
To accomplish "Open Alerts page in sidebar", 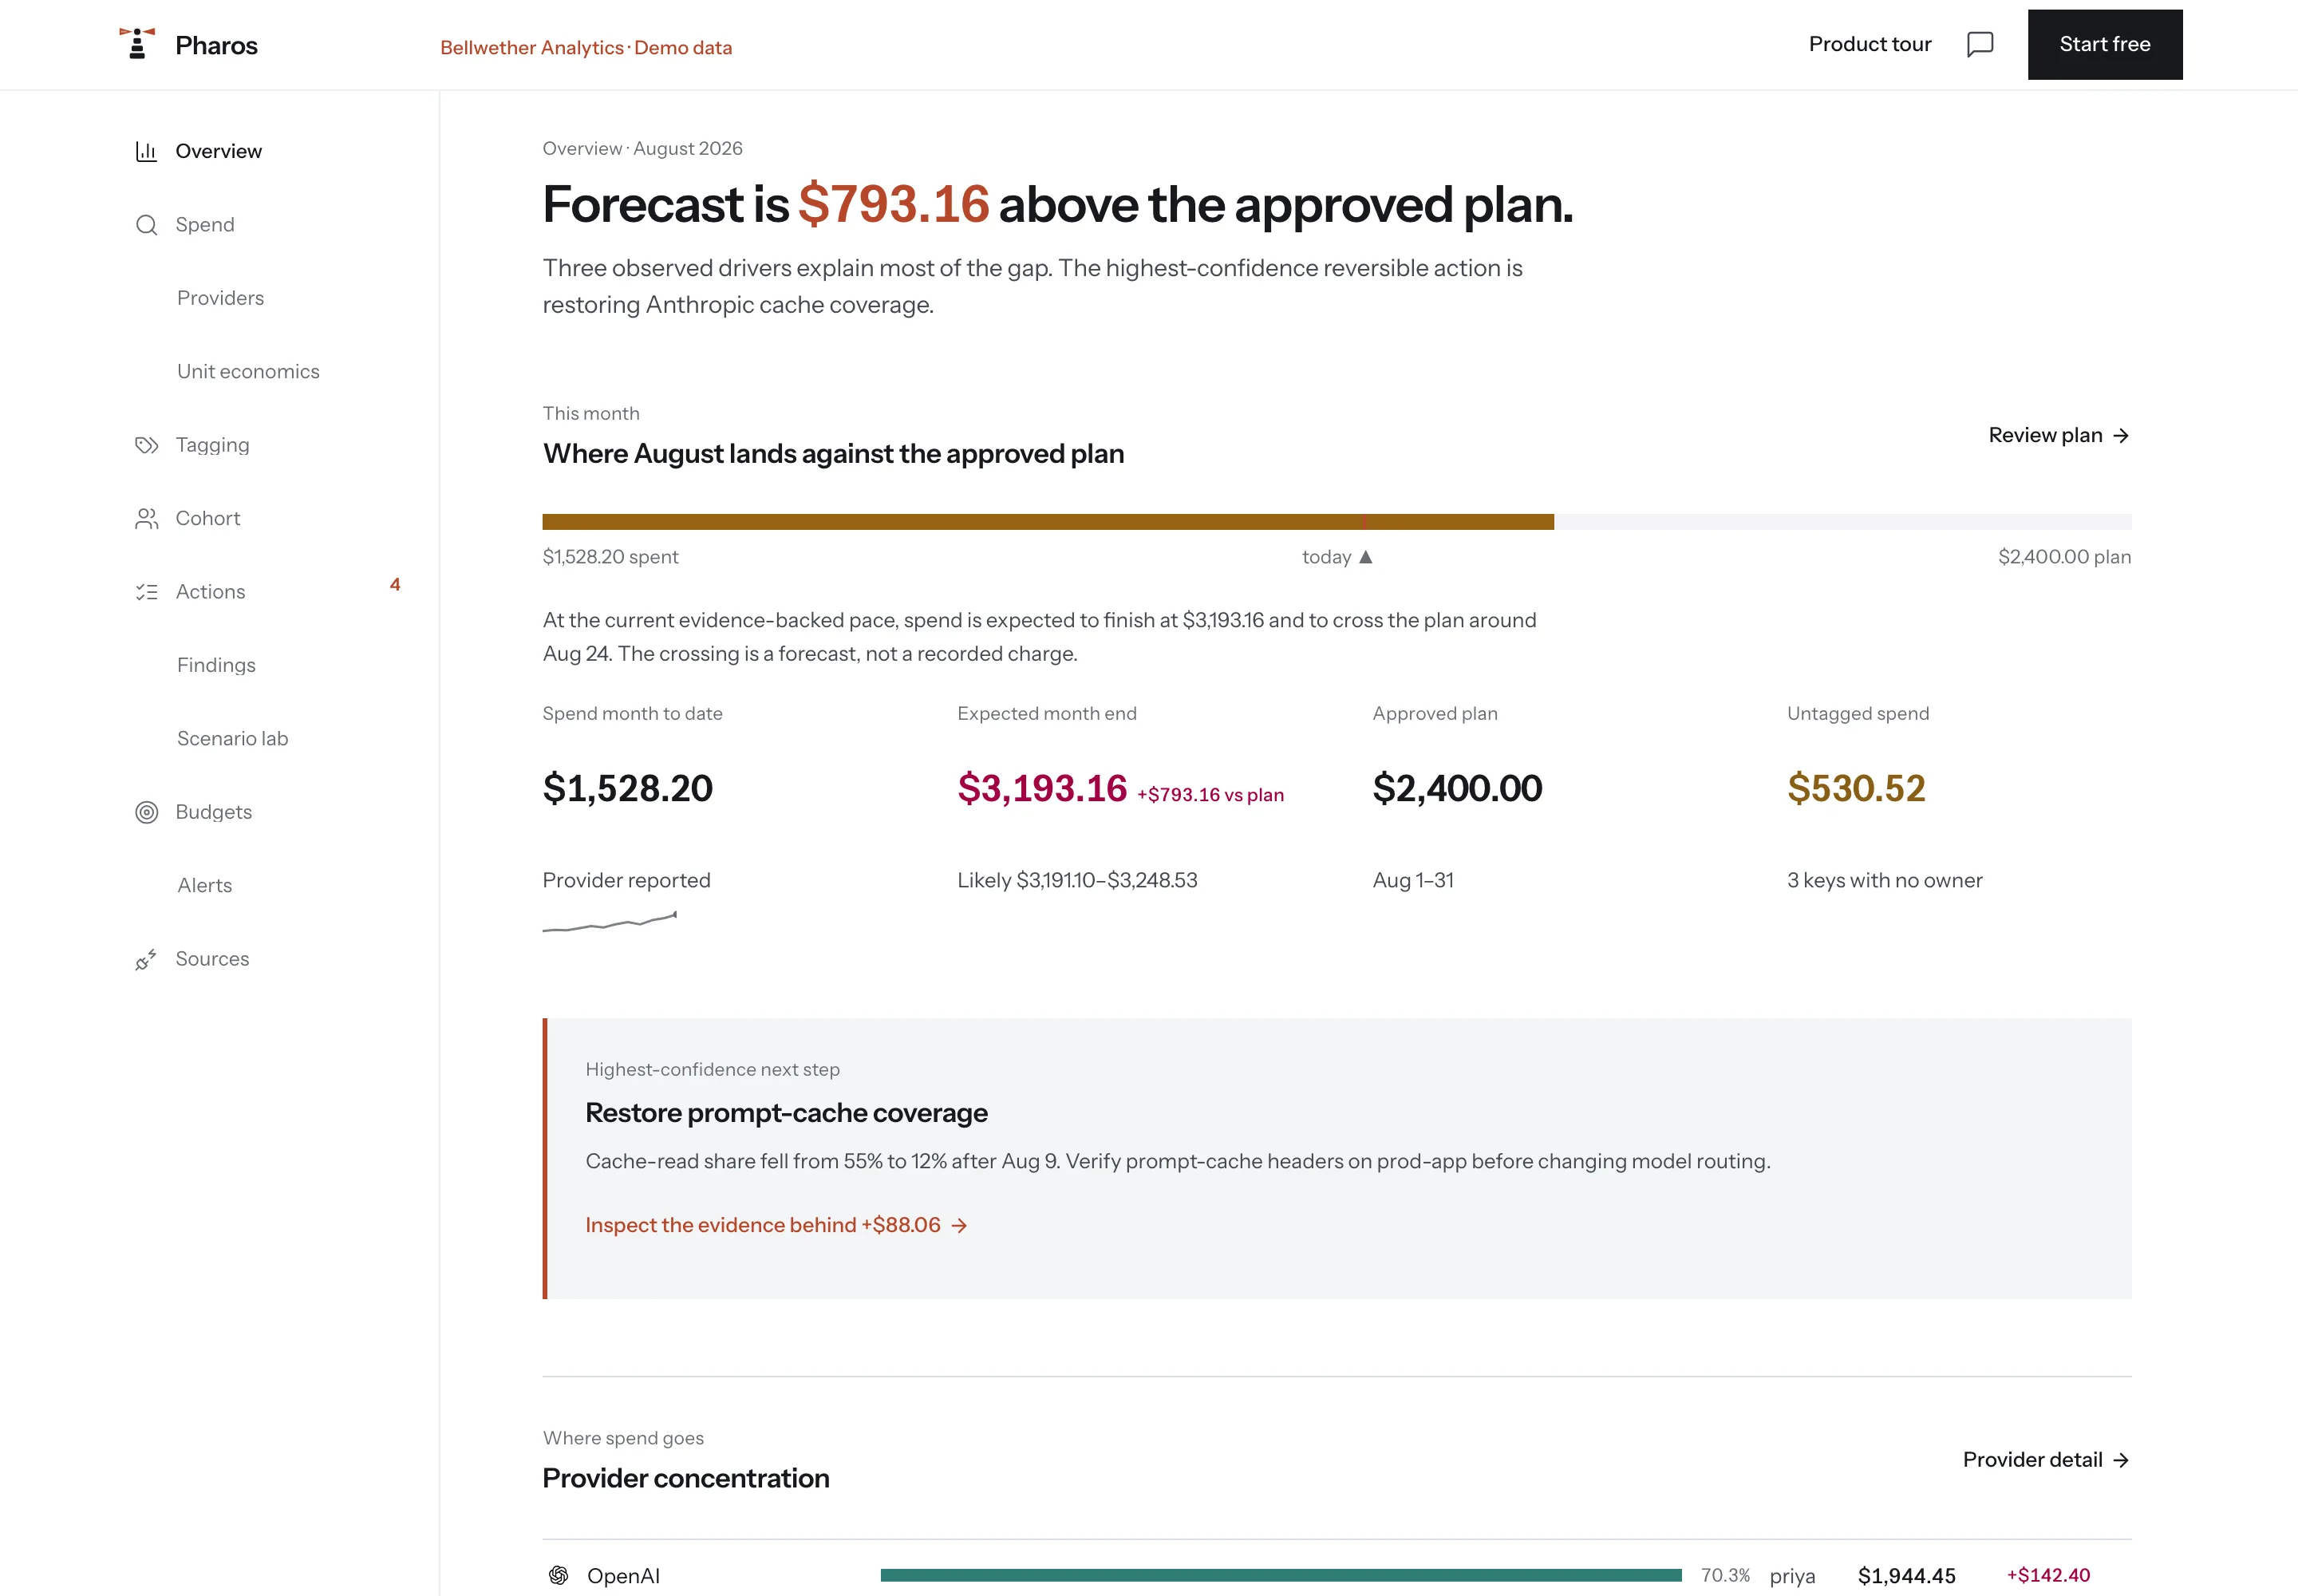I will pyautogui.click(x=204, y=885).
